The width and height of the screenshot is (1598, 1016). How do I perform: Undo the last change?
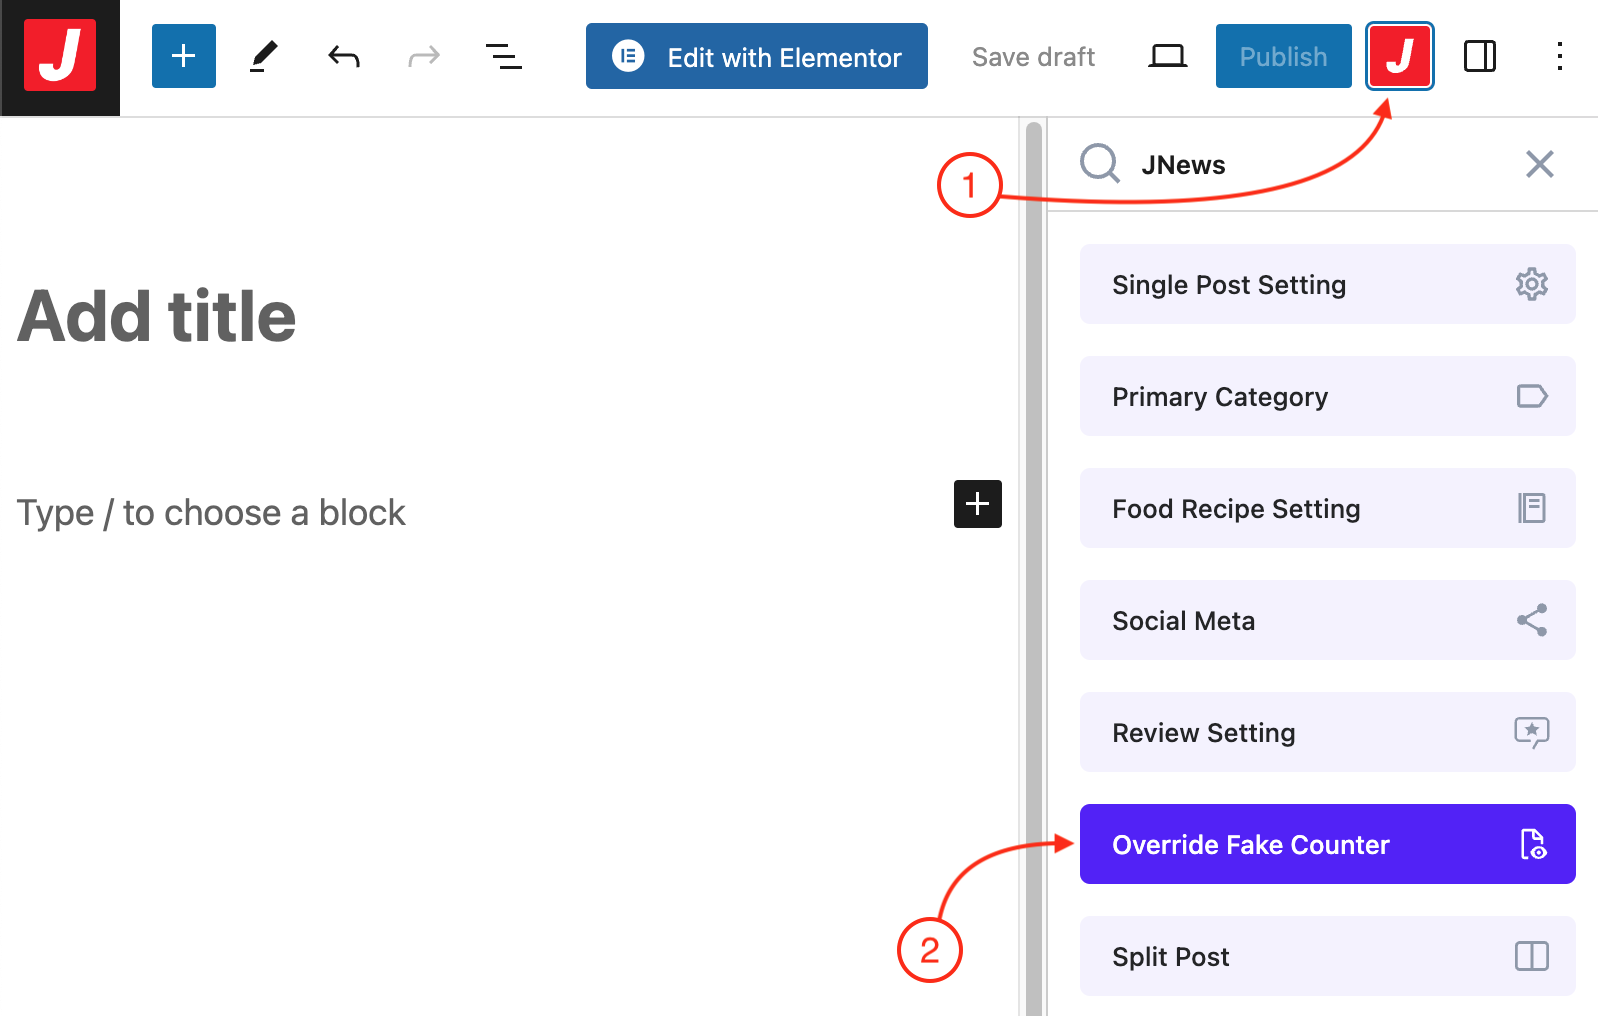pyautogui.click(x=343, y=56)
